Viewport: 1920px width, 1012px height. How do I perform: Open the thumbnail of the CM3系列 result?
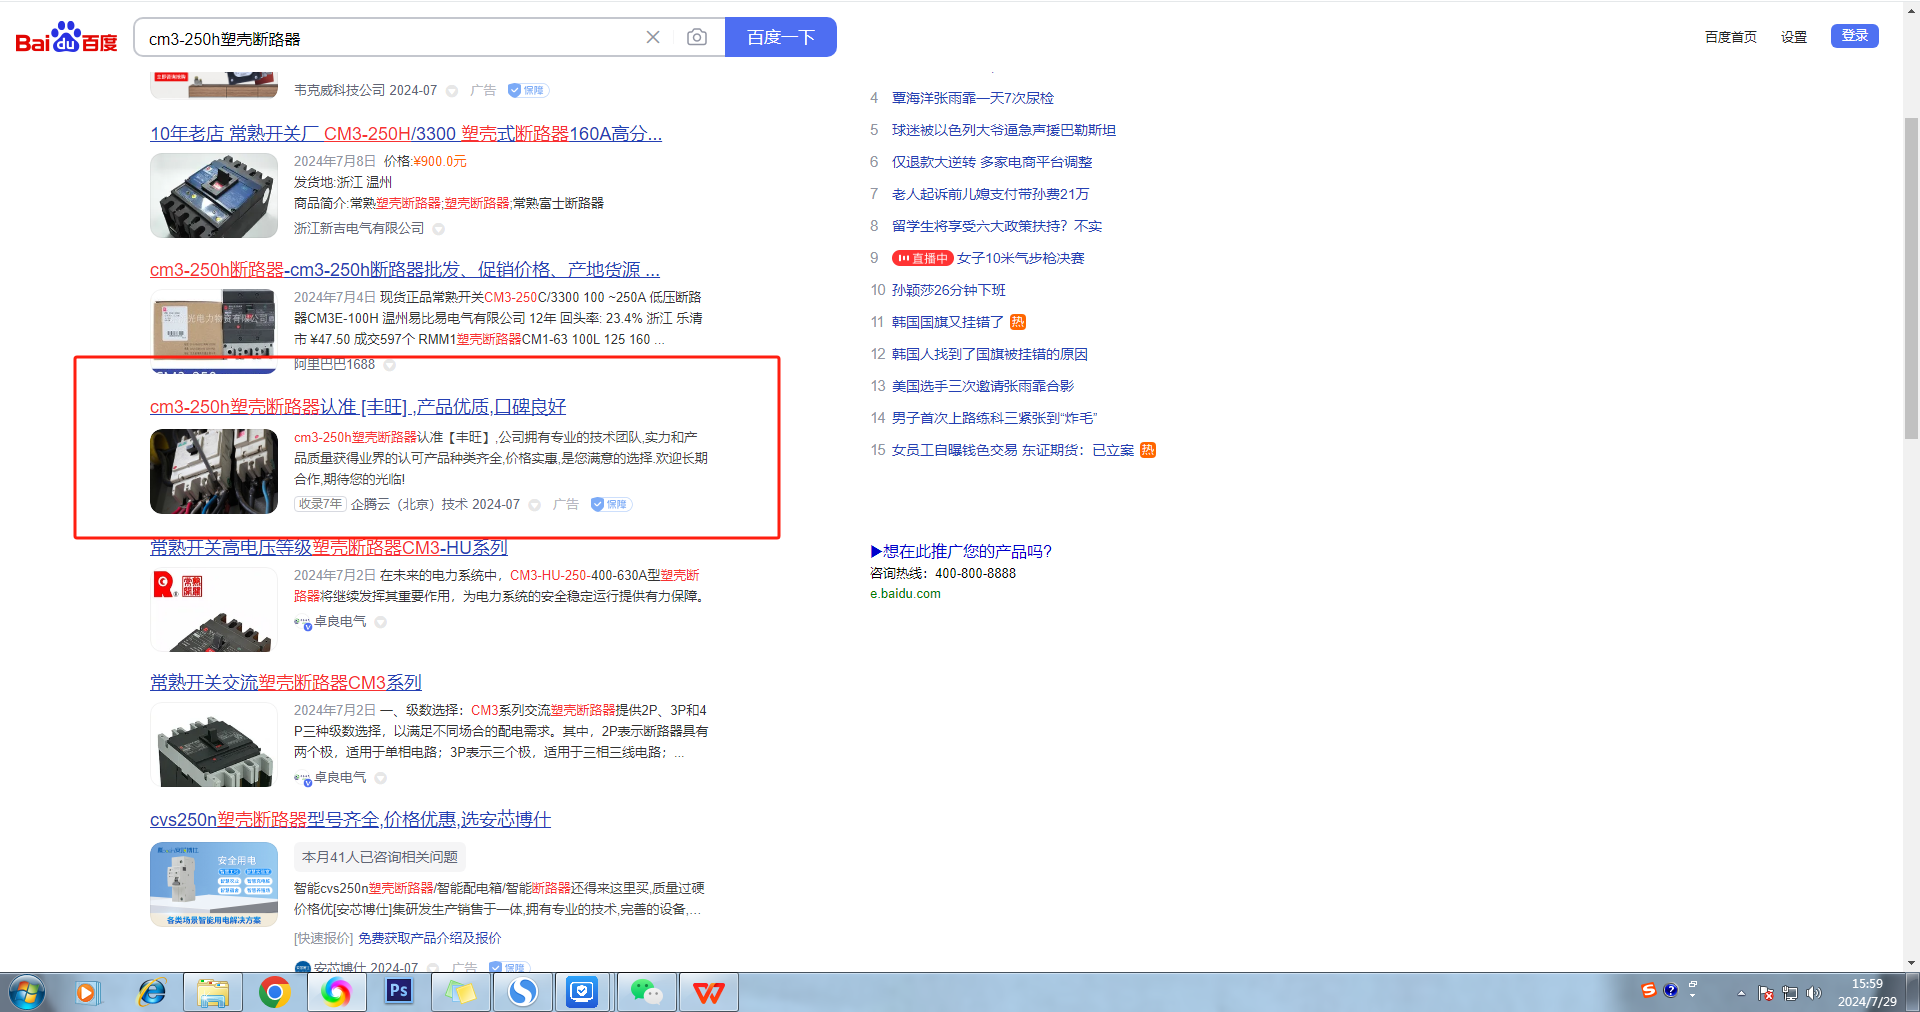(x=214, y=745)
